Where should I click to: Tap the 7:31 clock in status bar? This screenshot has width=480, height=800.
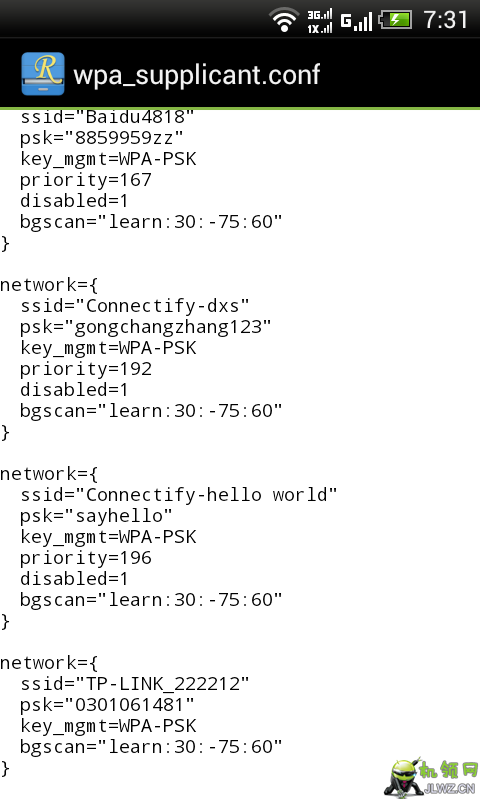click(445, 20)
